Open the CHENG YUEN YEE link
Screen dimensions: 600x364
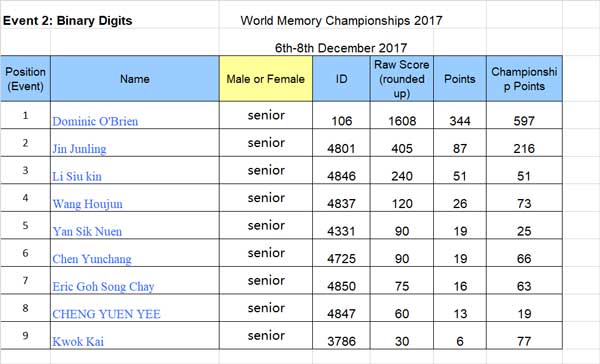coord(106,314)
